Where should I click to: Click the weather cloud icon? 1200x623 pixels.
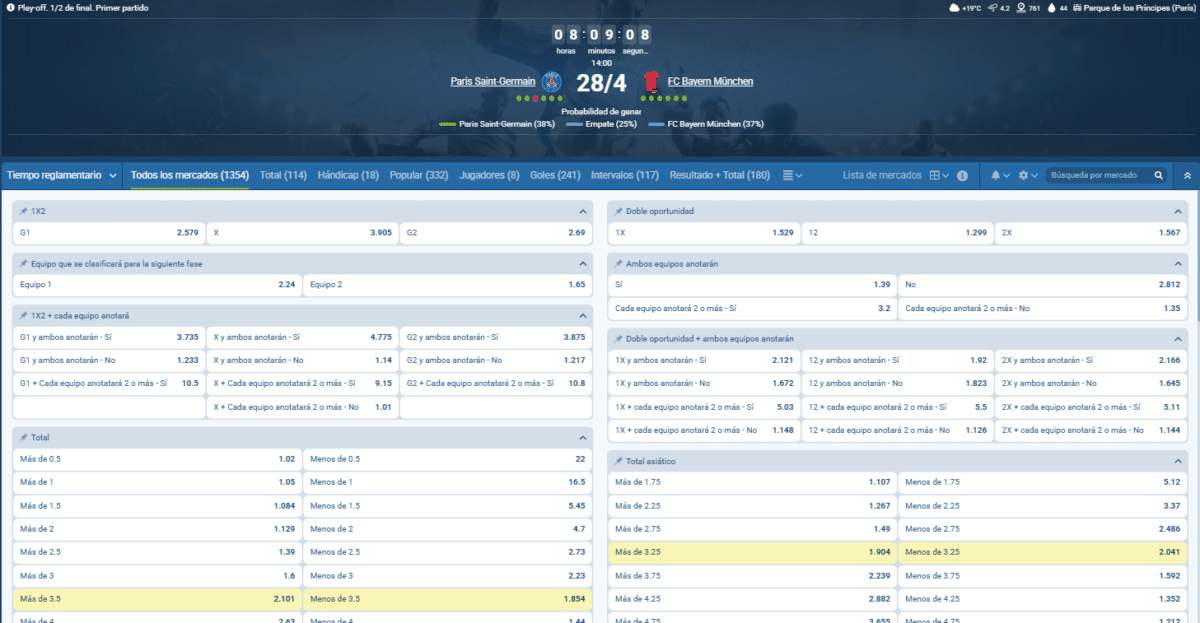pyautogui.click(x=956, y=7)
